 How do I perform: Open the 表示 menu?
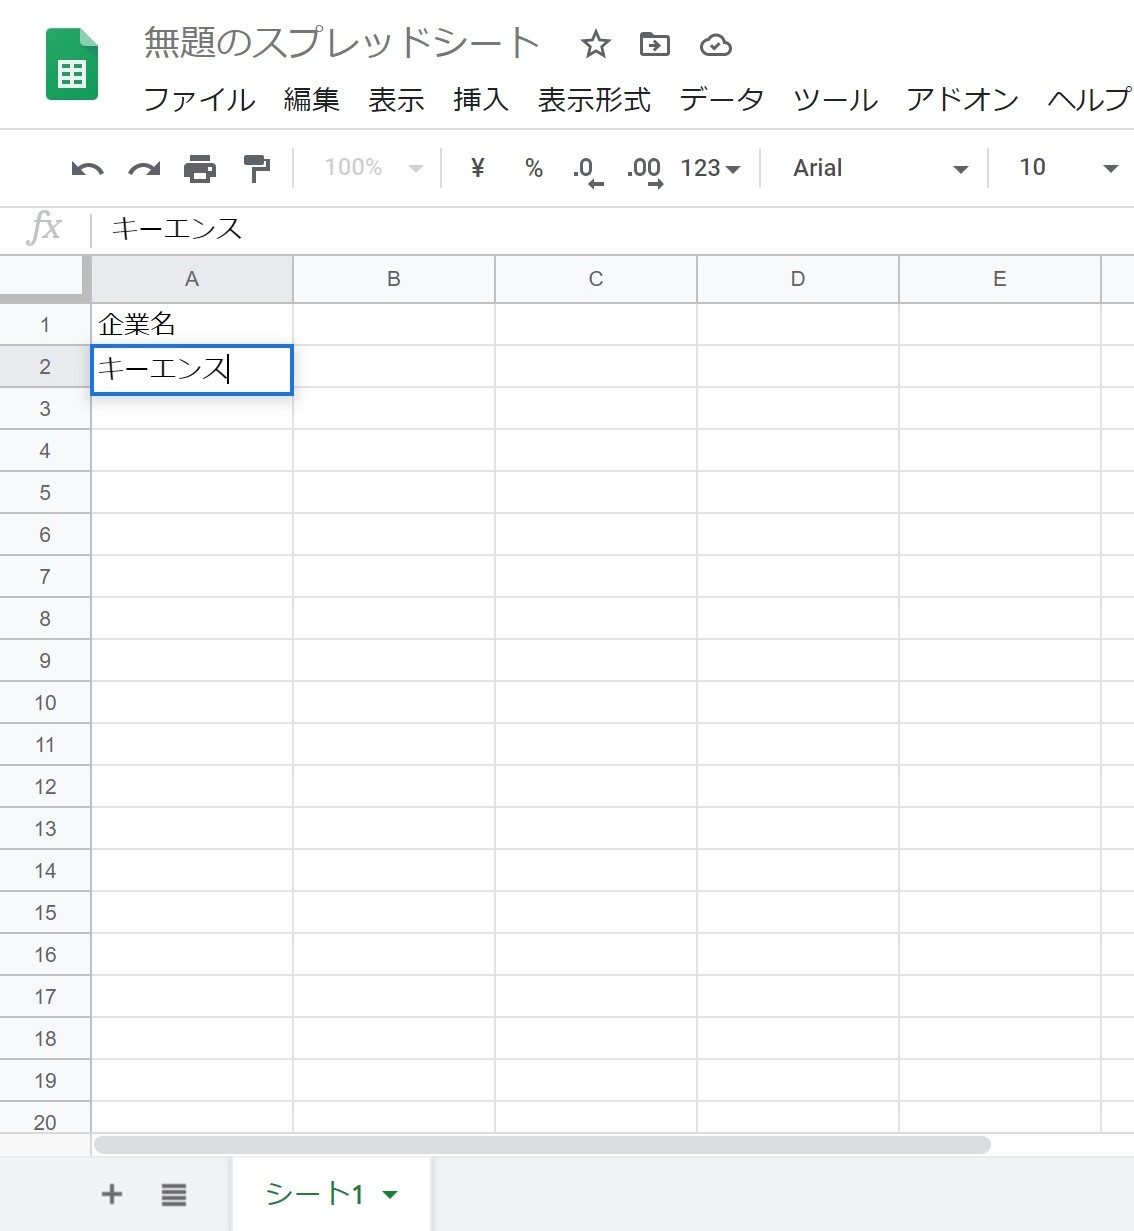[397, 100]
